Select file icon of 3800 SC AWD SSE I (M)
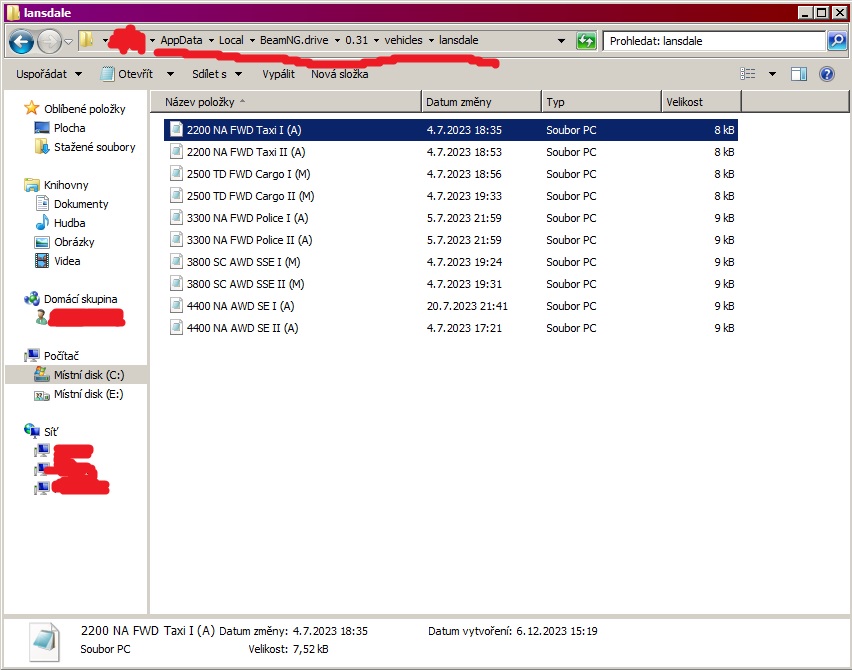The image size is (852, 670). tap(176, 261)
